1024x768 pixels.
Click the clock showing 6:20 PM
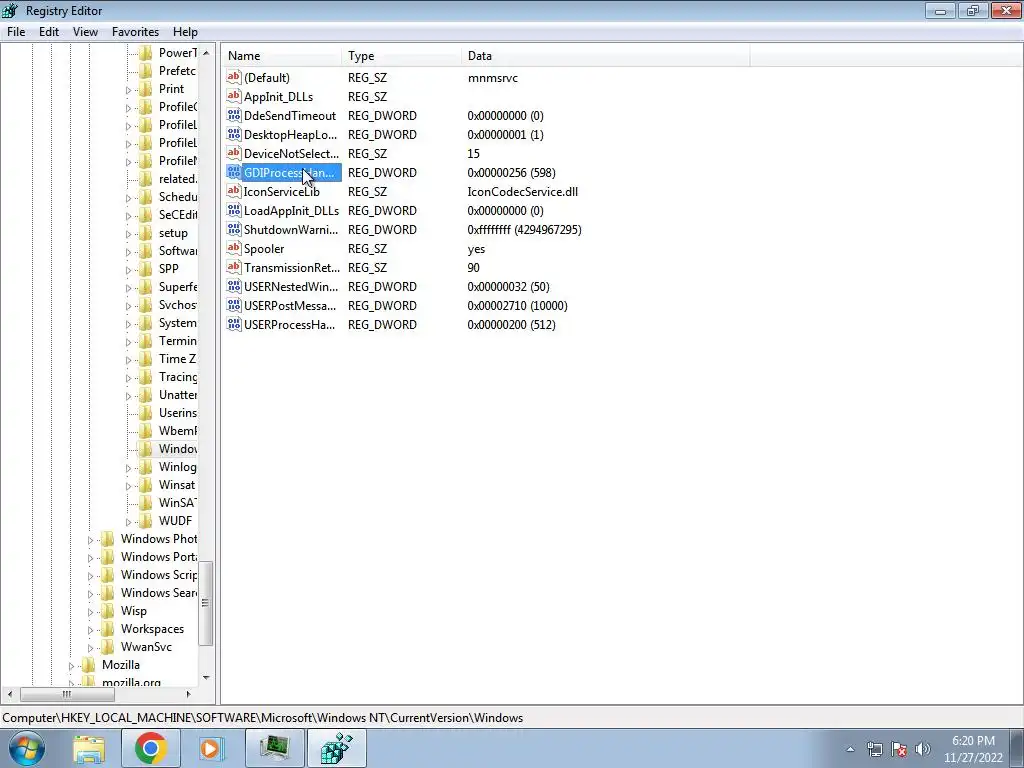pos(973,749)
